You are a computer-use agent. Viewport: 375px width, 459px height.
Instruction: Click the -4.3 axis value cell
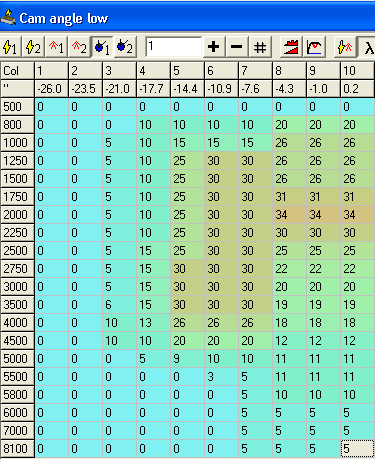(x=290, y=89)
